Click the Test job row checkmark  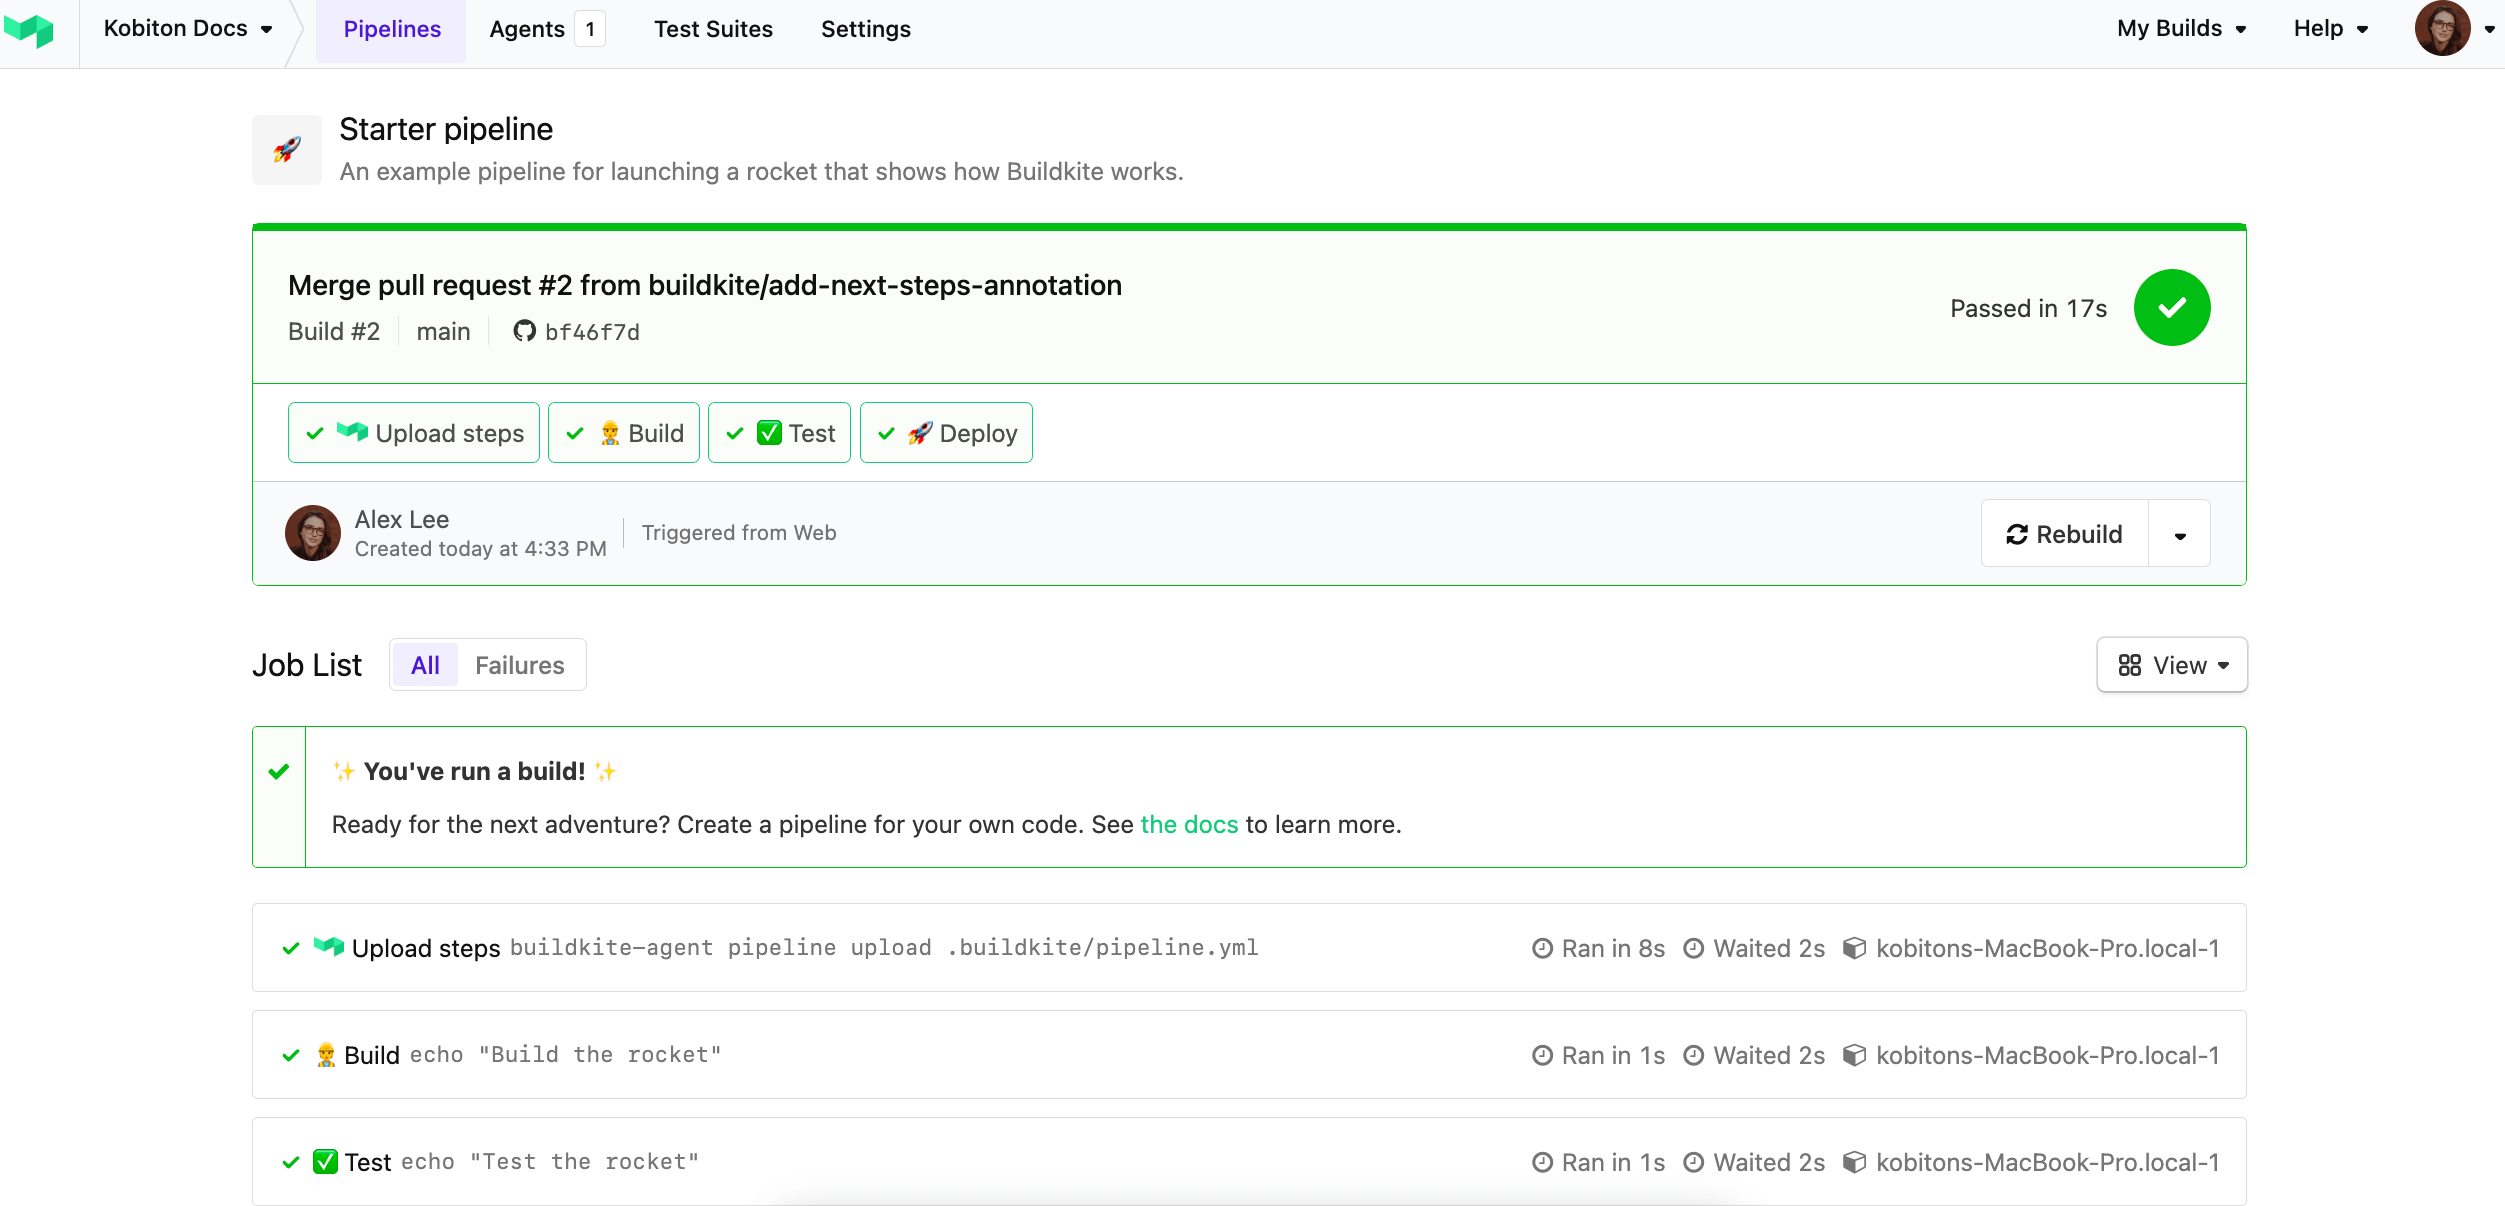291,1162
